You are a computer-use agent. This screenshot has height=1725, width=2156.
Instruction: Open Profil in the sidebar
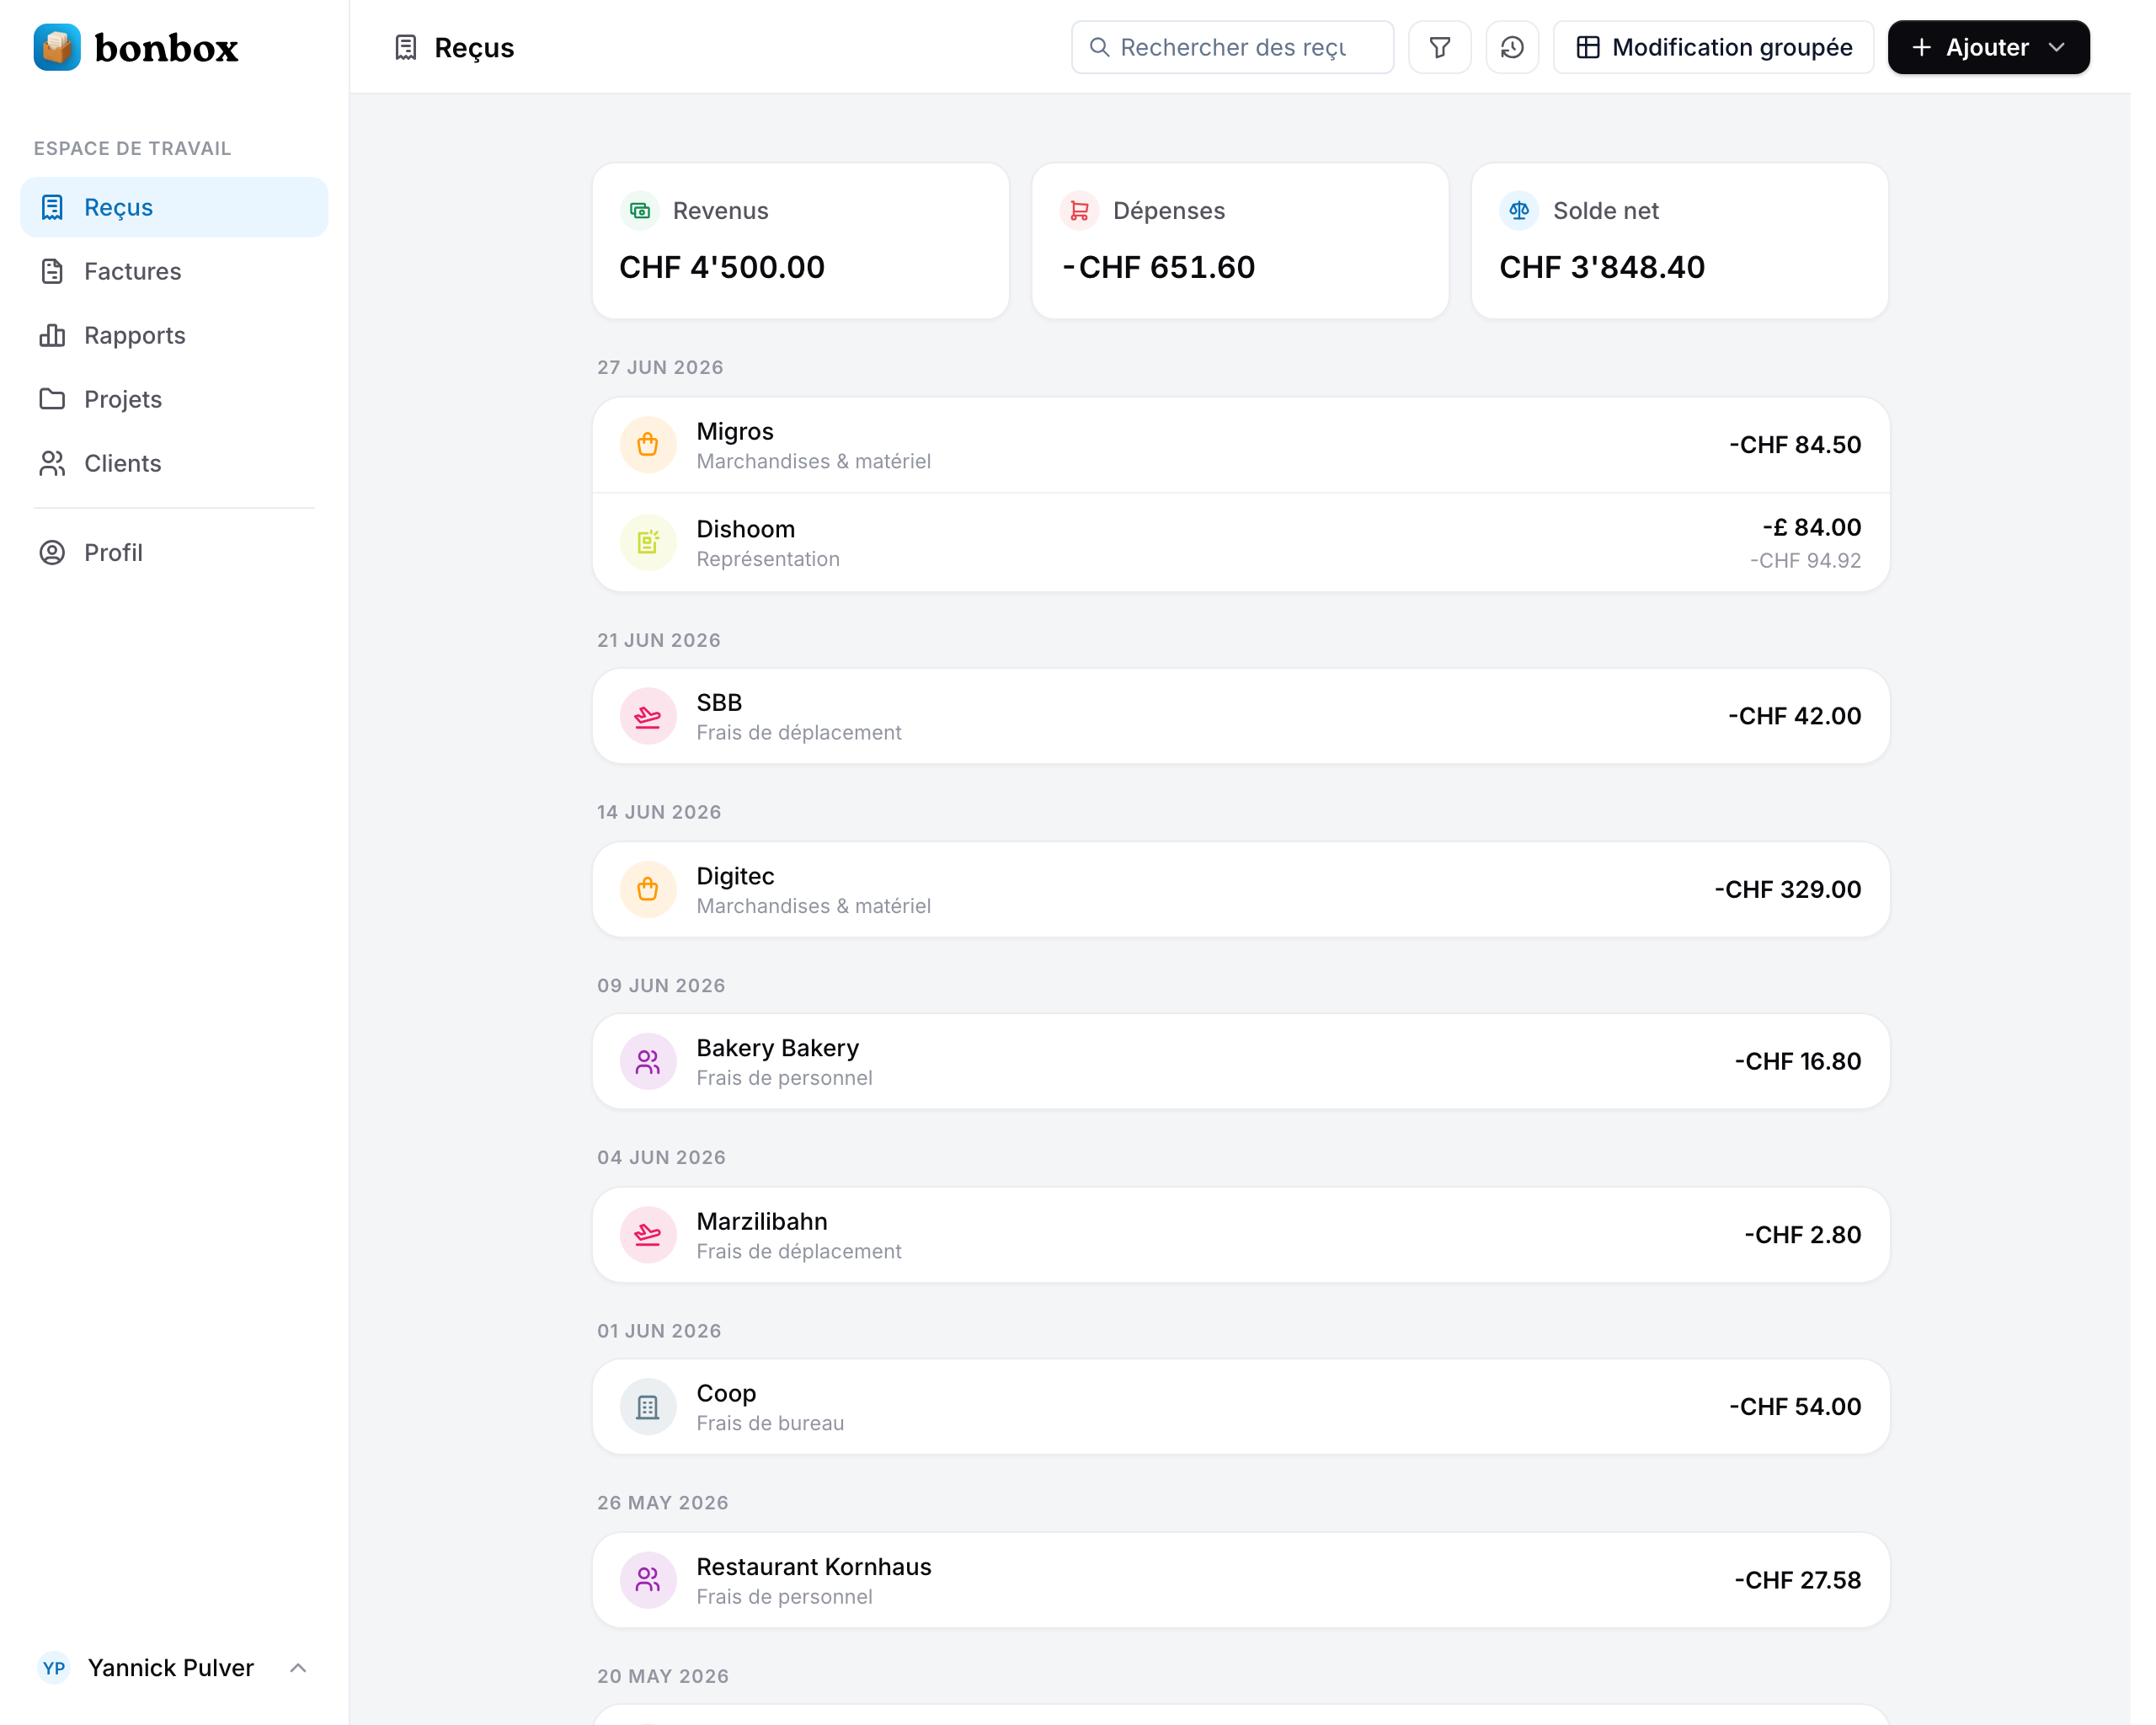coord(174,552)
